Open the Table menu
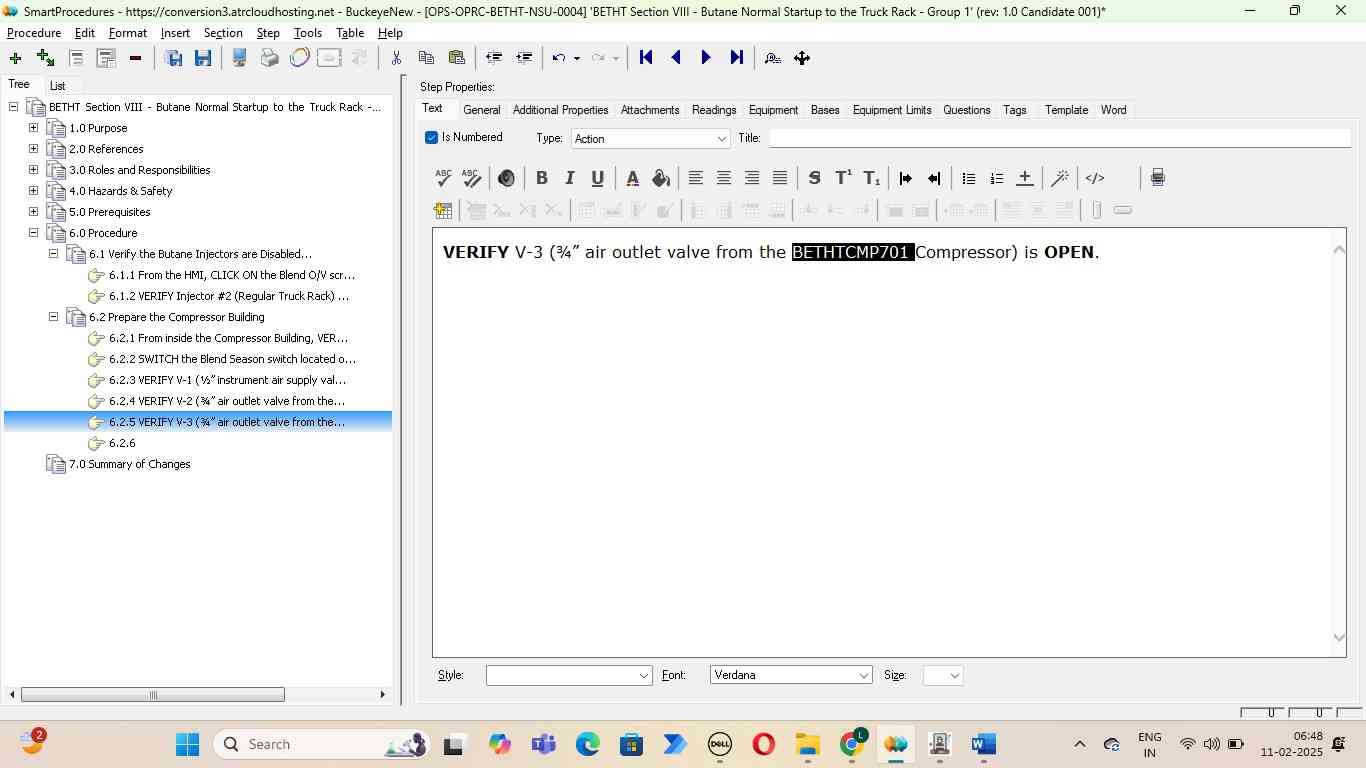Image resolution: width=1366 pixels, height=768 pixels. [349, 33]
